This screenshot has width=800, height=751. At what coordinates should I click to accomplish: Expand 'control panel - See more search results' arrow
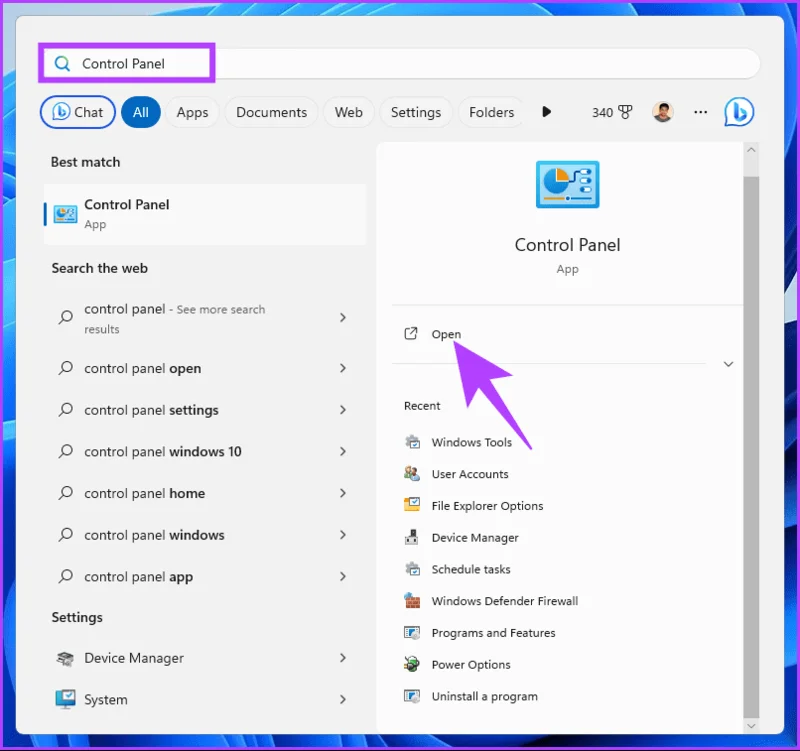click(343, 318)
